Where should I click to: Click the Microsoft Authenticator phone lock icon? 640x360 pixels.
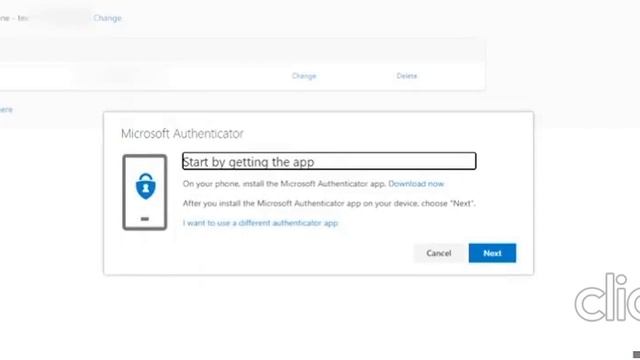[145, 192]
